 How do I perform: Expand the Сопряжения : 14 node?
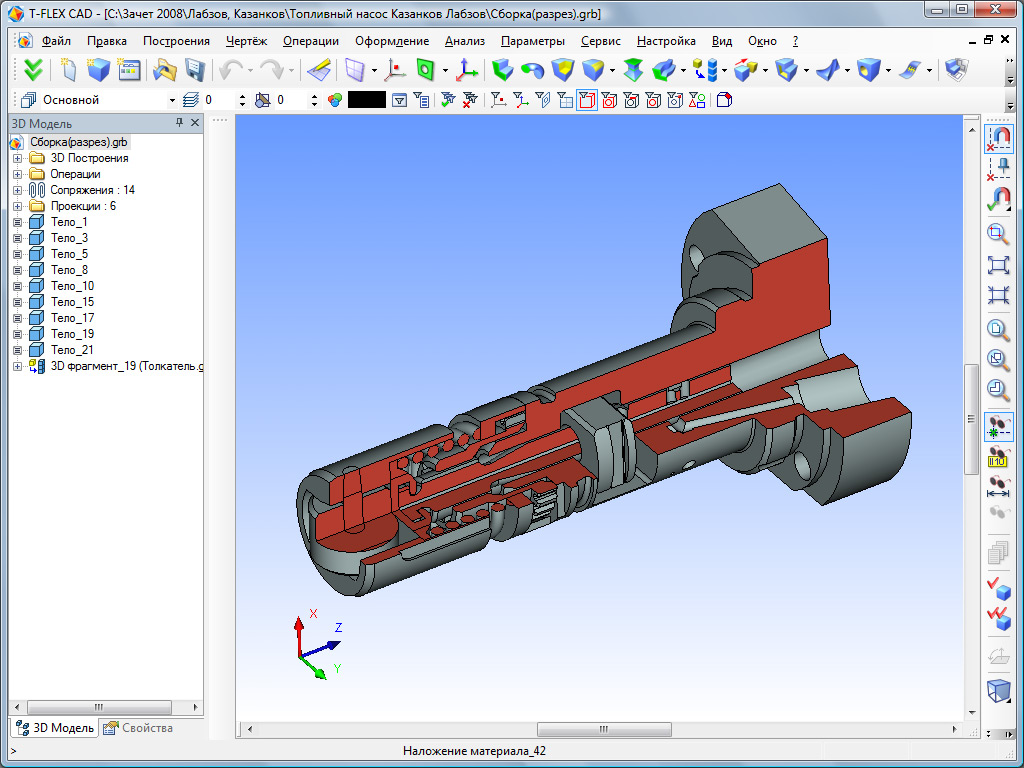pyautogui.click(x=18, y=190)
